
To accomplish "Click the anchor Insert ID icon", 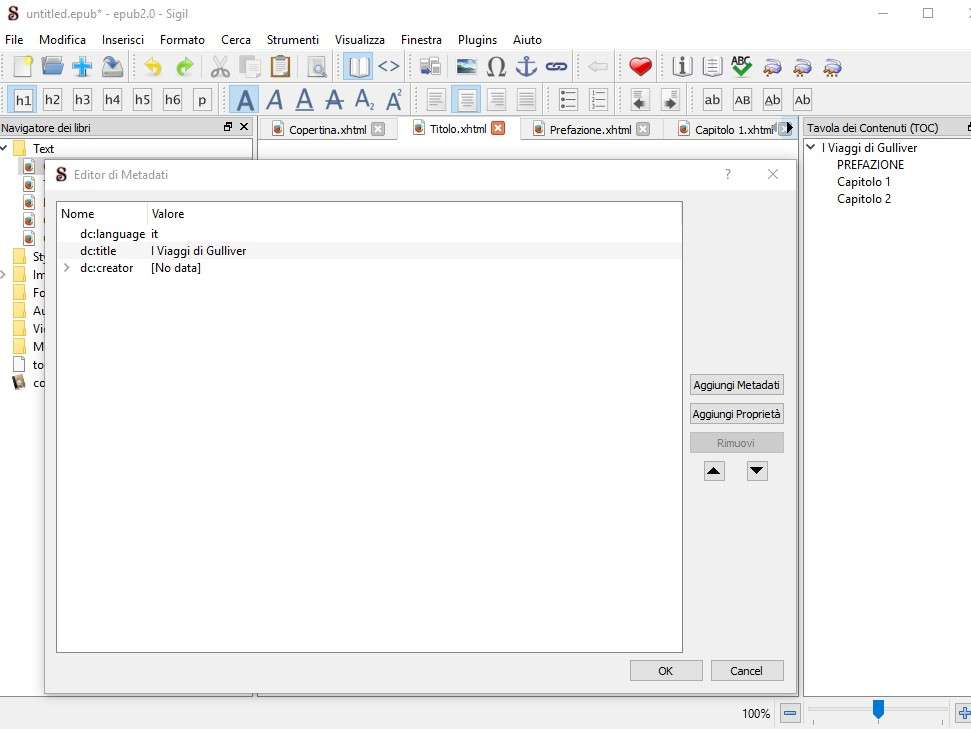I will coord(526,67).
